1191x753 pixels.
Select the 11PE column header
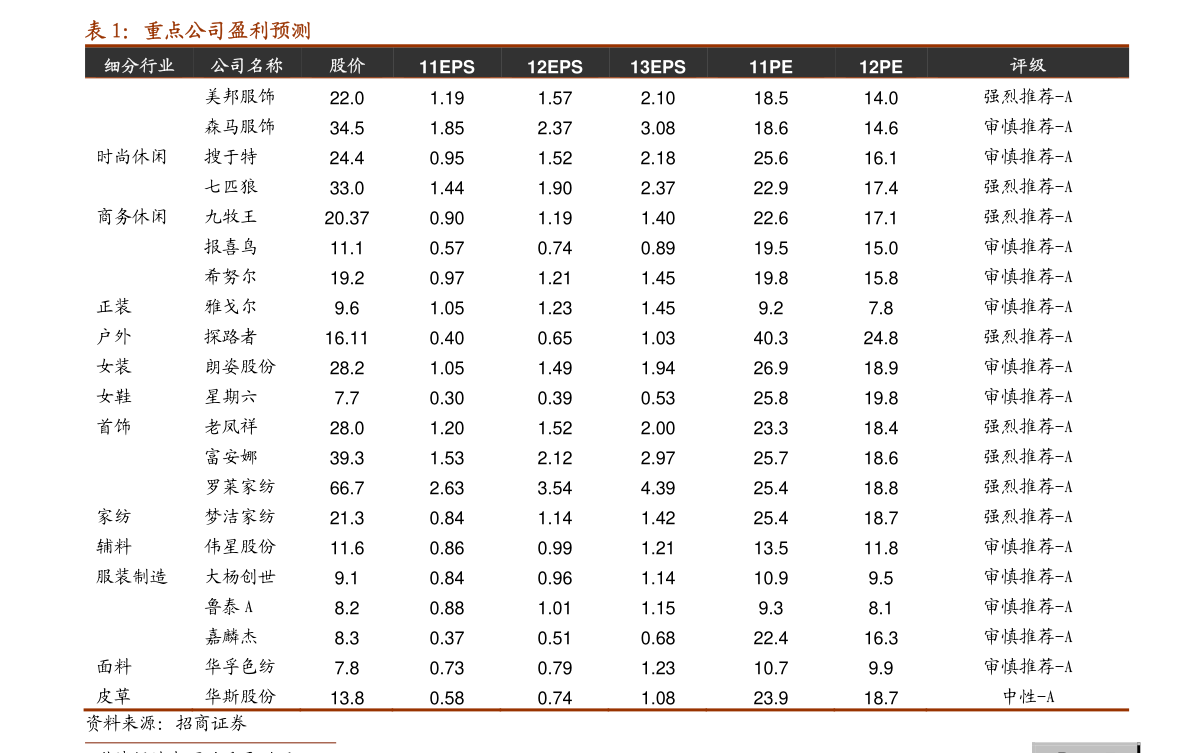[770, 67]
